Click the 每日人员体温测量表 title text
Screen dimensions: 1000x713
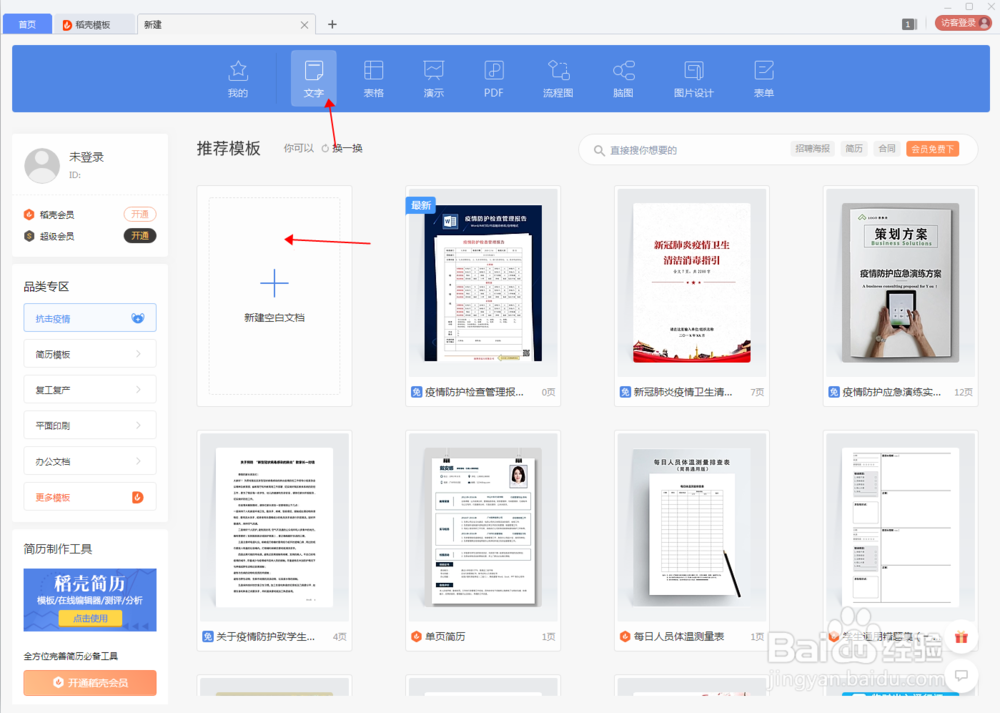pyautogui.click(x=679, y=636)
